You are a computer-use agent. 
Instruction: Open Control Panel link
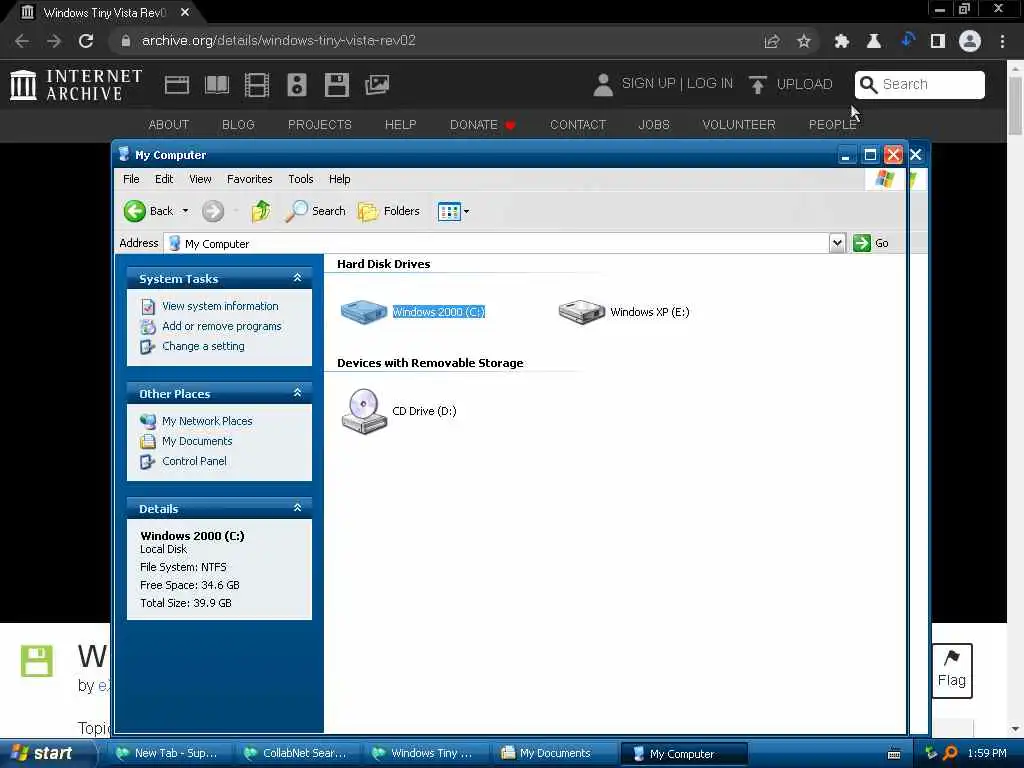[194, 461]
